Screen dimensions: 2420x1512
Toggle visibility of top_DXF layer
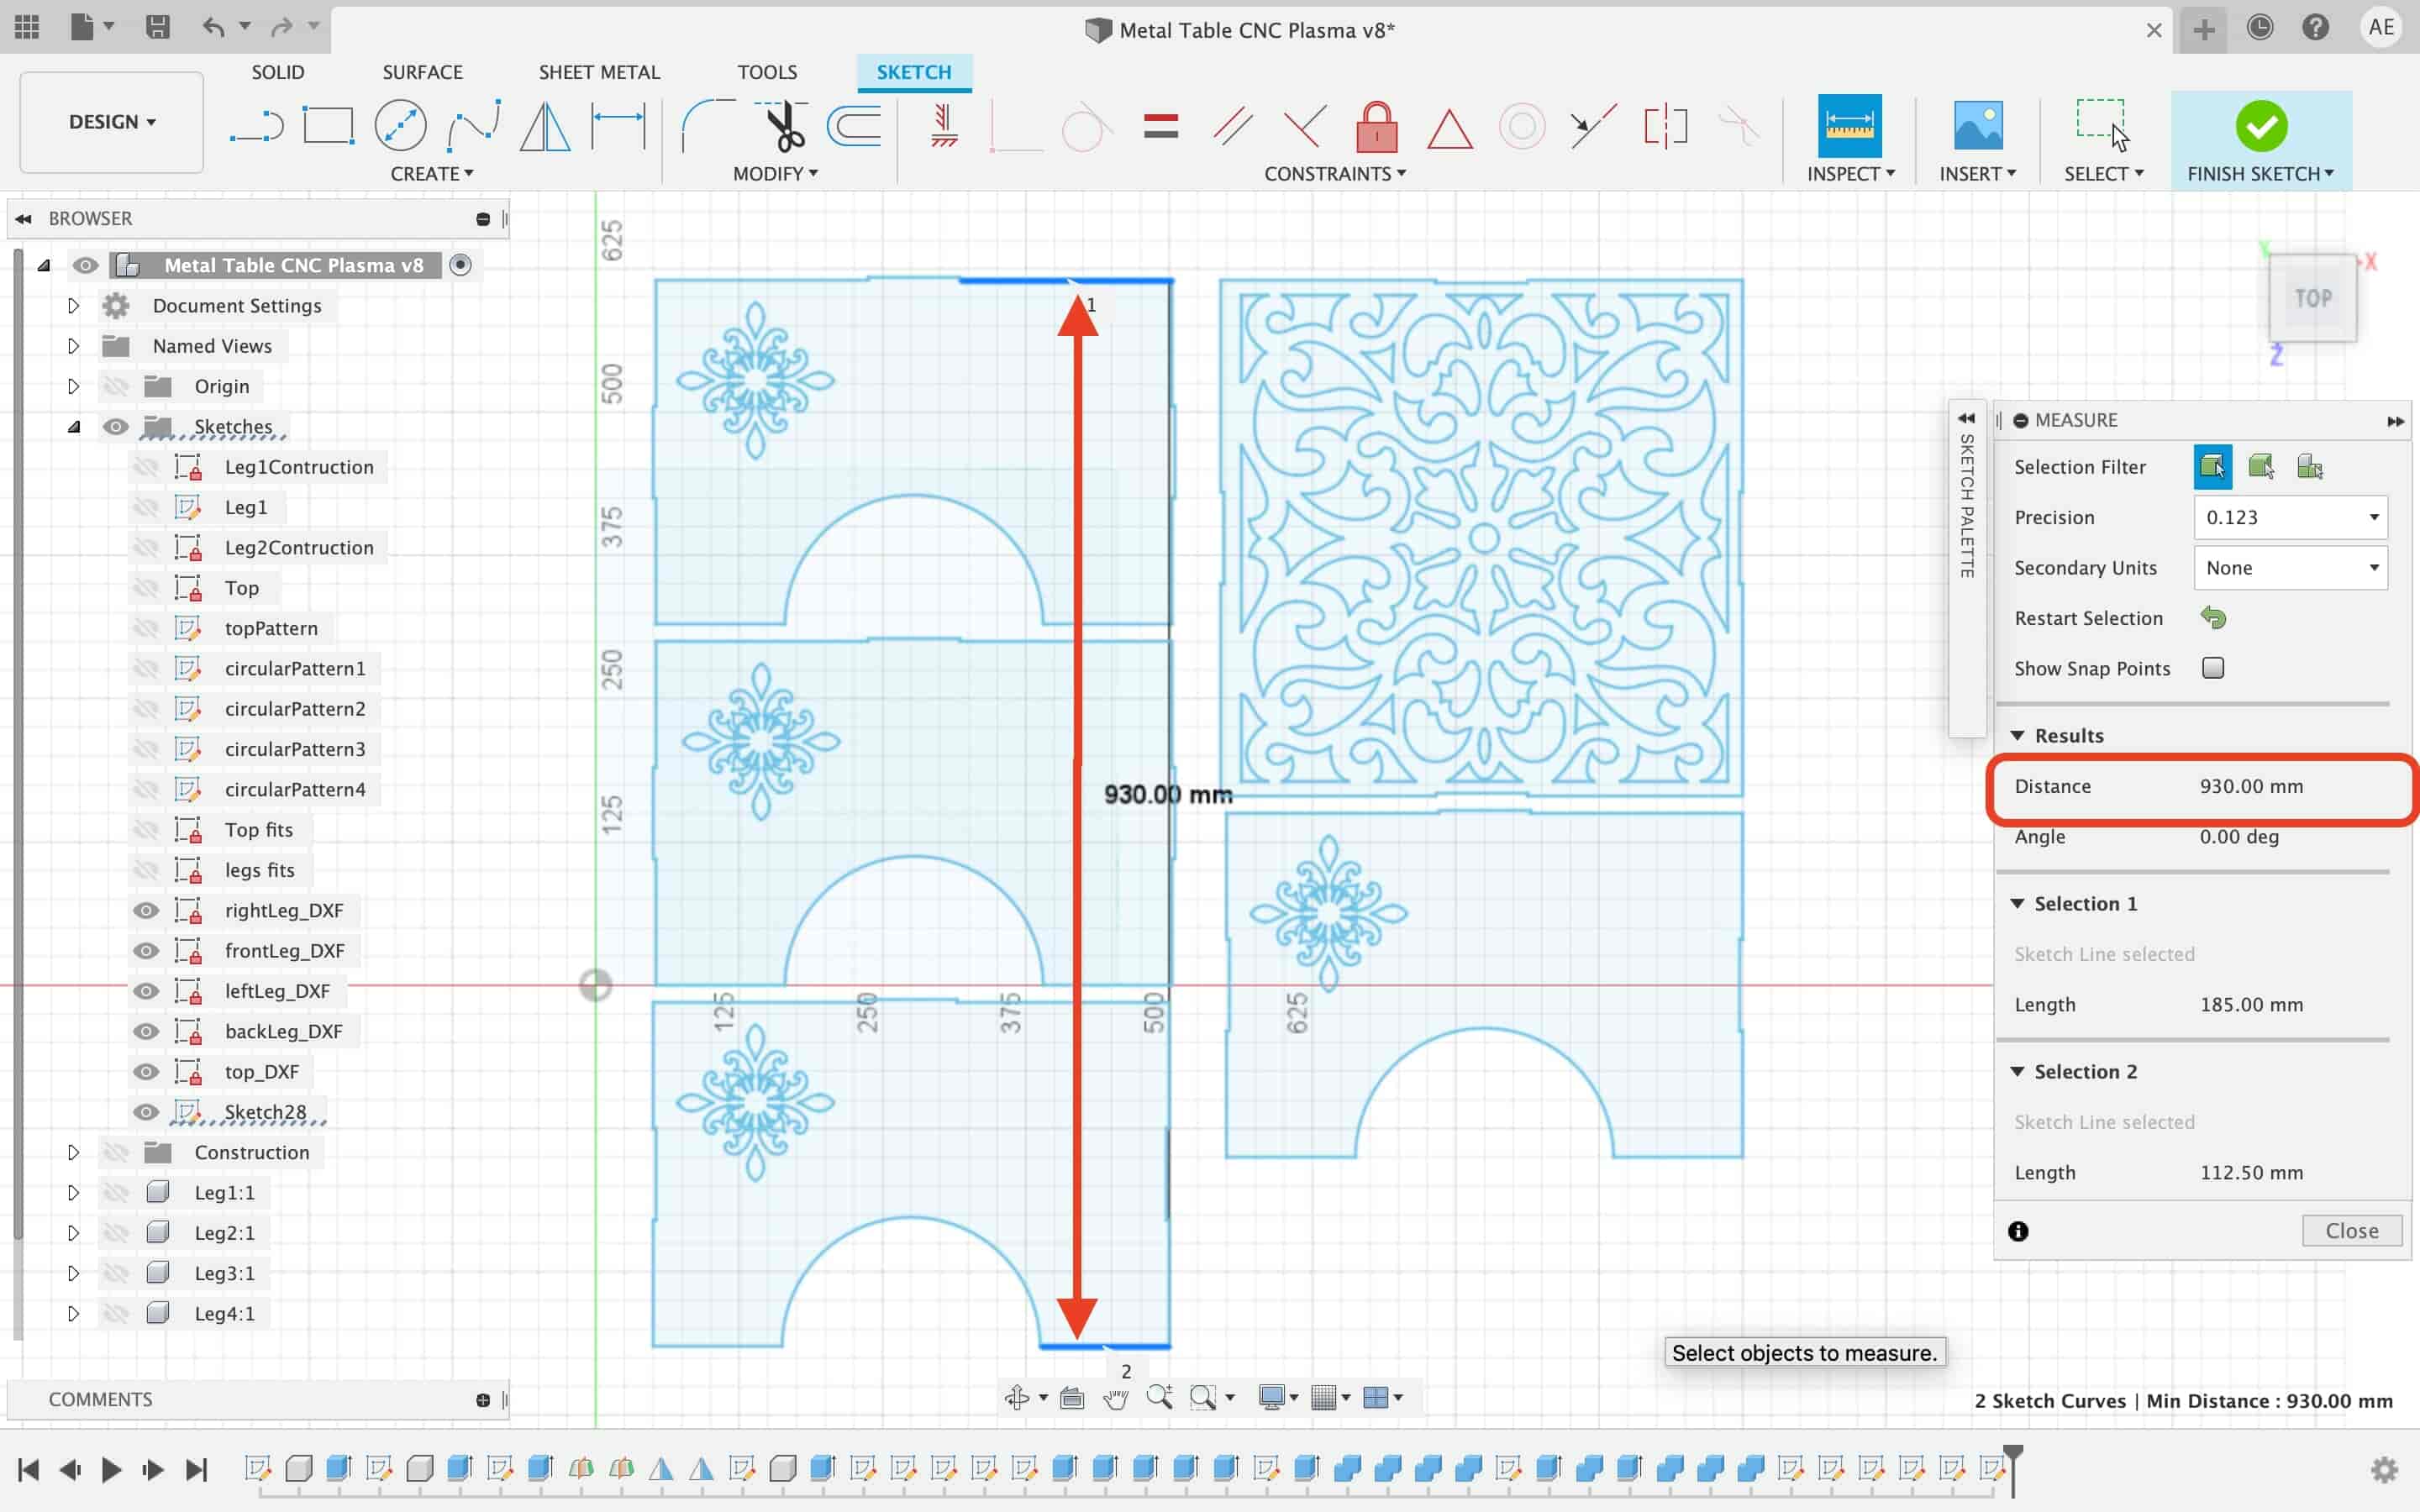click(148, 1069)
